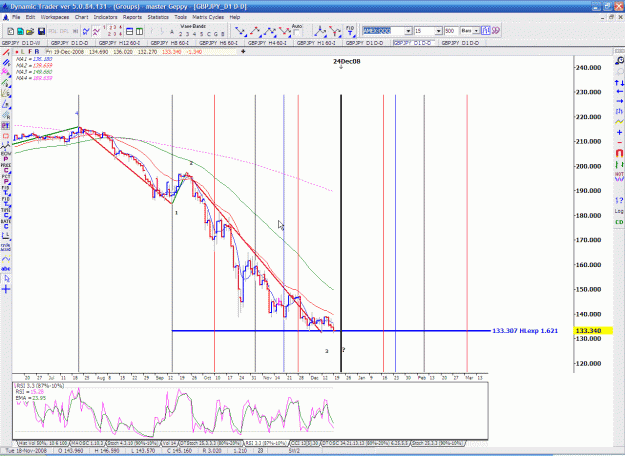This screenshot has width=625, height=456.
Task: Toggle Vase Bands option C
Action: click(x=208, y=34)
